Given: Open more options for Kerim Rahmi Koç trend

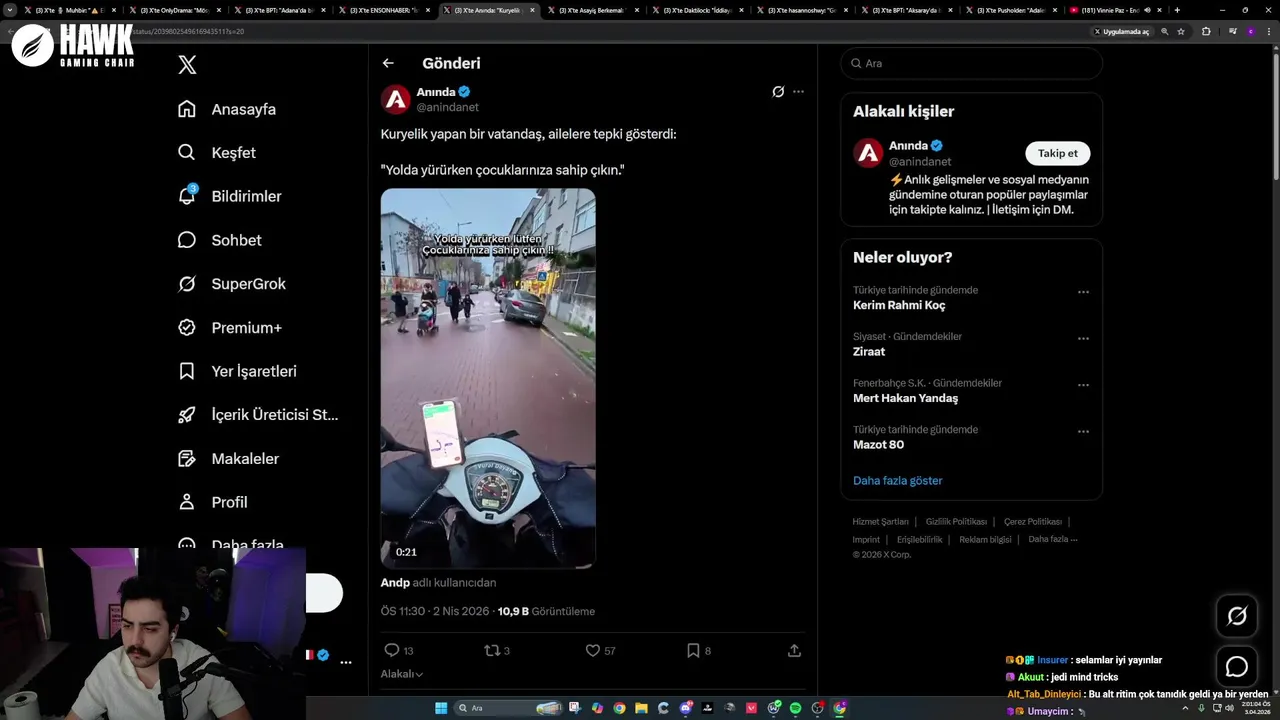Looking at the screenshot, I should pyautogui.click(x=1083, y=292).
